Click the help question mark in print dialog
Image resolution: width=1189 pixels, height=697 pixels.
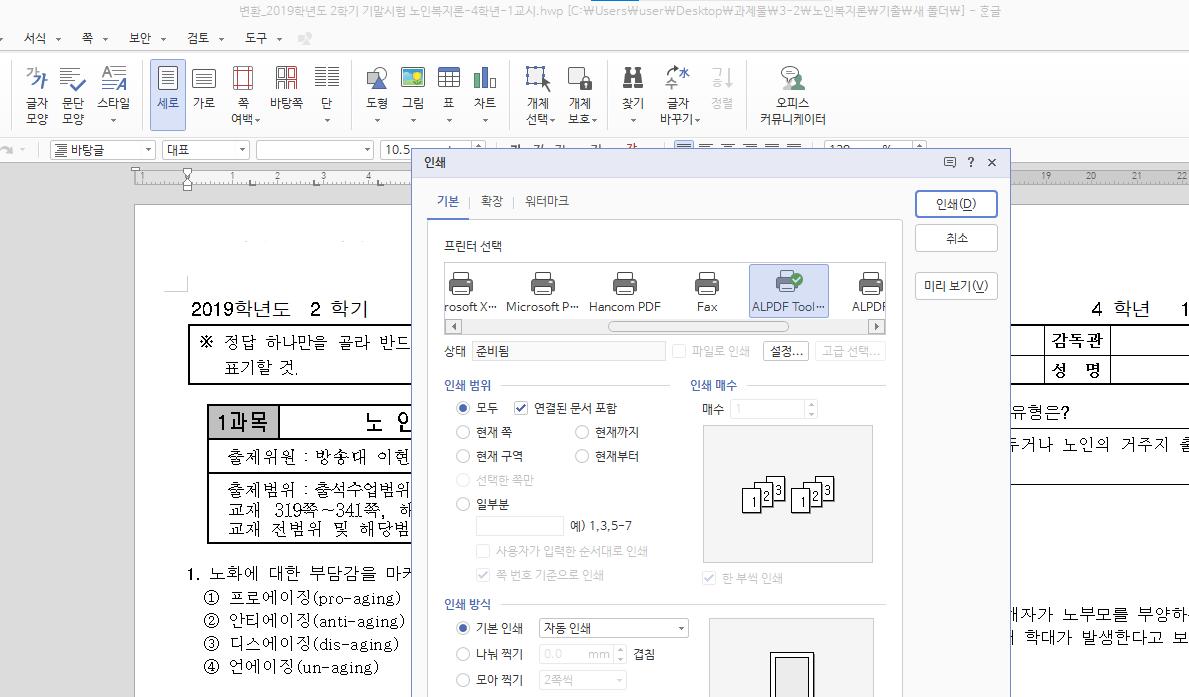point(971,162)
